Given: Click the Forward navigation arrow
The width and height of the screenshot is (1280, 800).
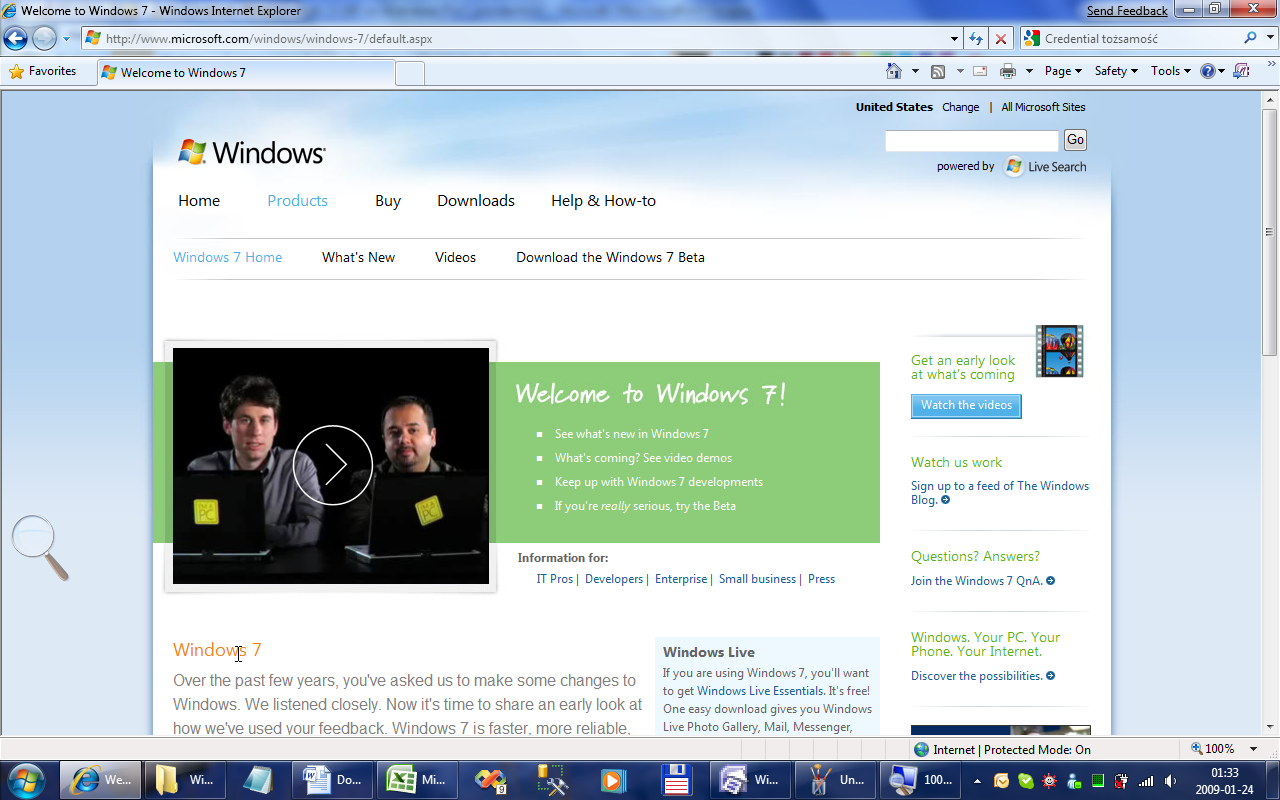Looking at the screenshot, I should point(45,39).
